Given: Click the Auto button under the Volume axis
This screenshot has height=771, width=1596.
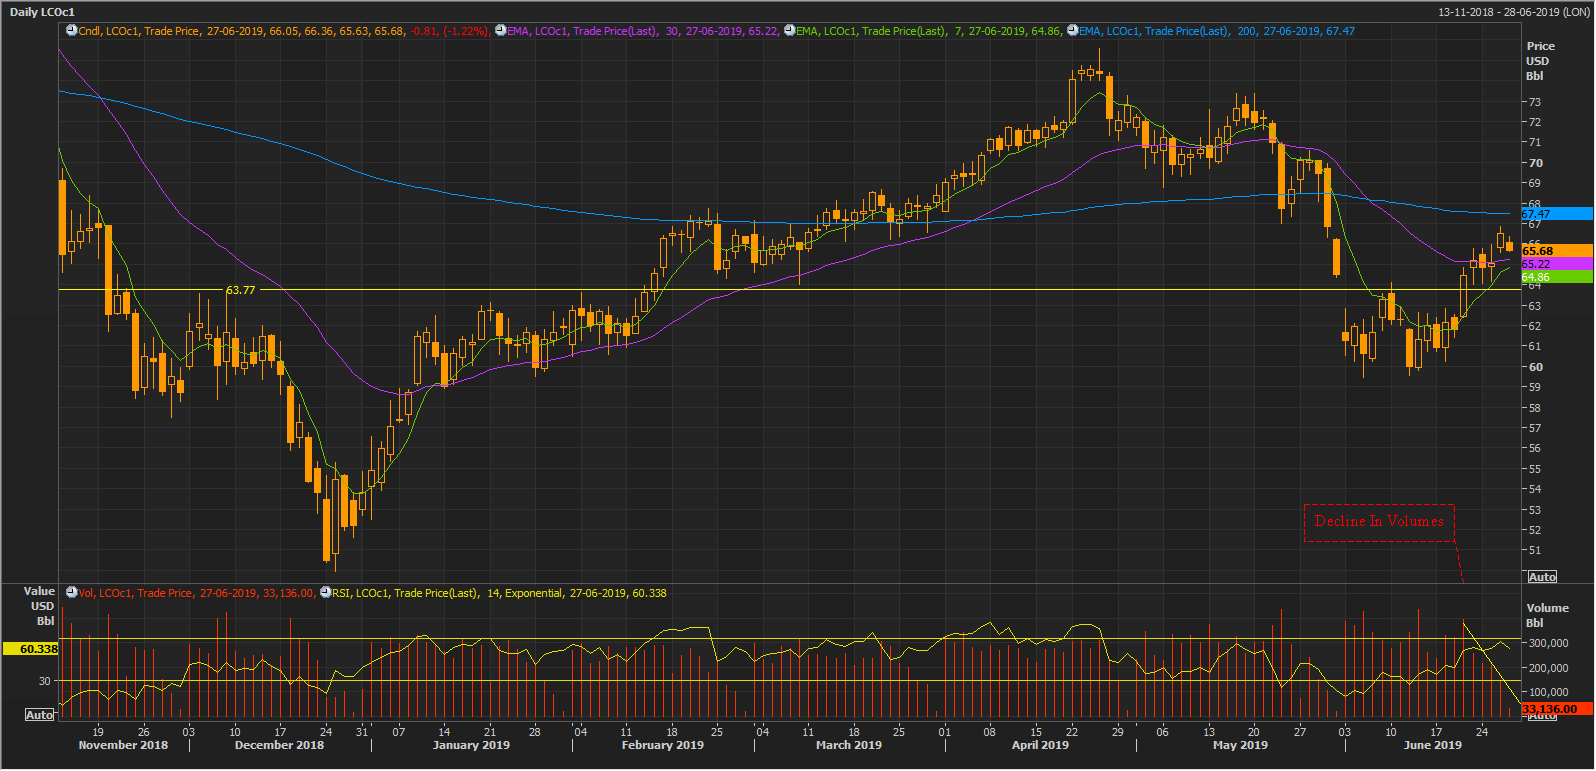Looking at the screenshot, I should point(1542,716).
